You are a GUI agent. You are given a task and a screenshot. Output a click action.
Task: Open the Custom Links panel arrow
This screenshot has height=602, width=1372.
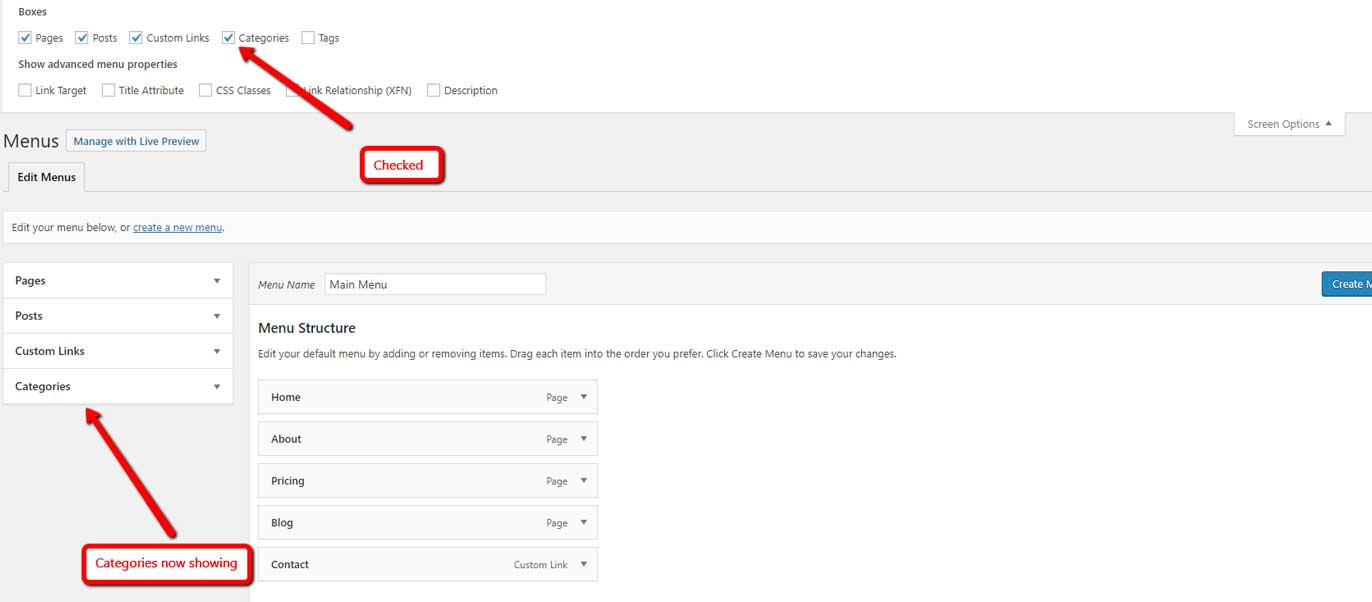coord(217,351)
